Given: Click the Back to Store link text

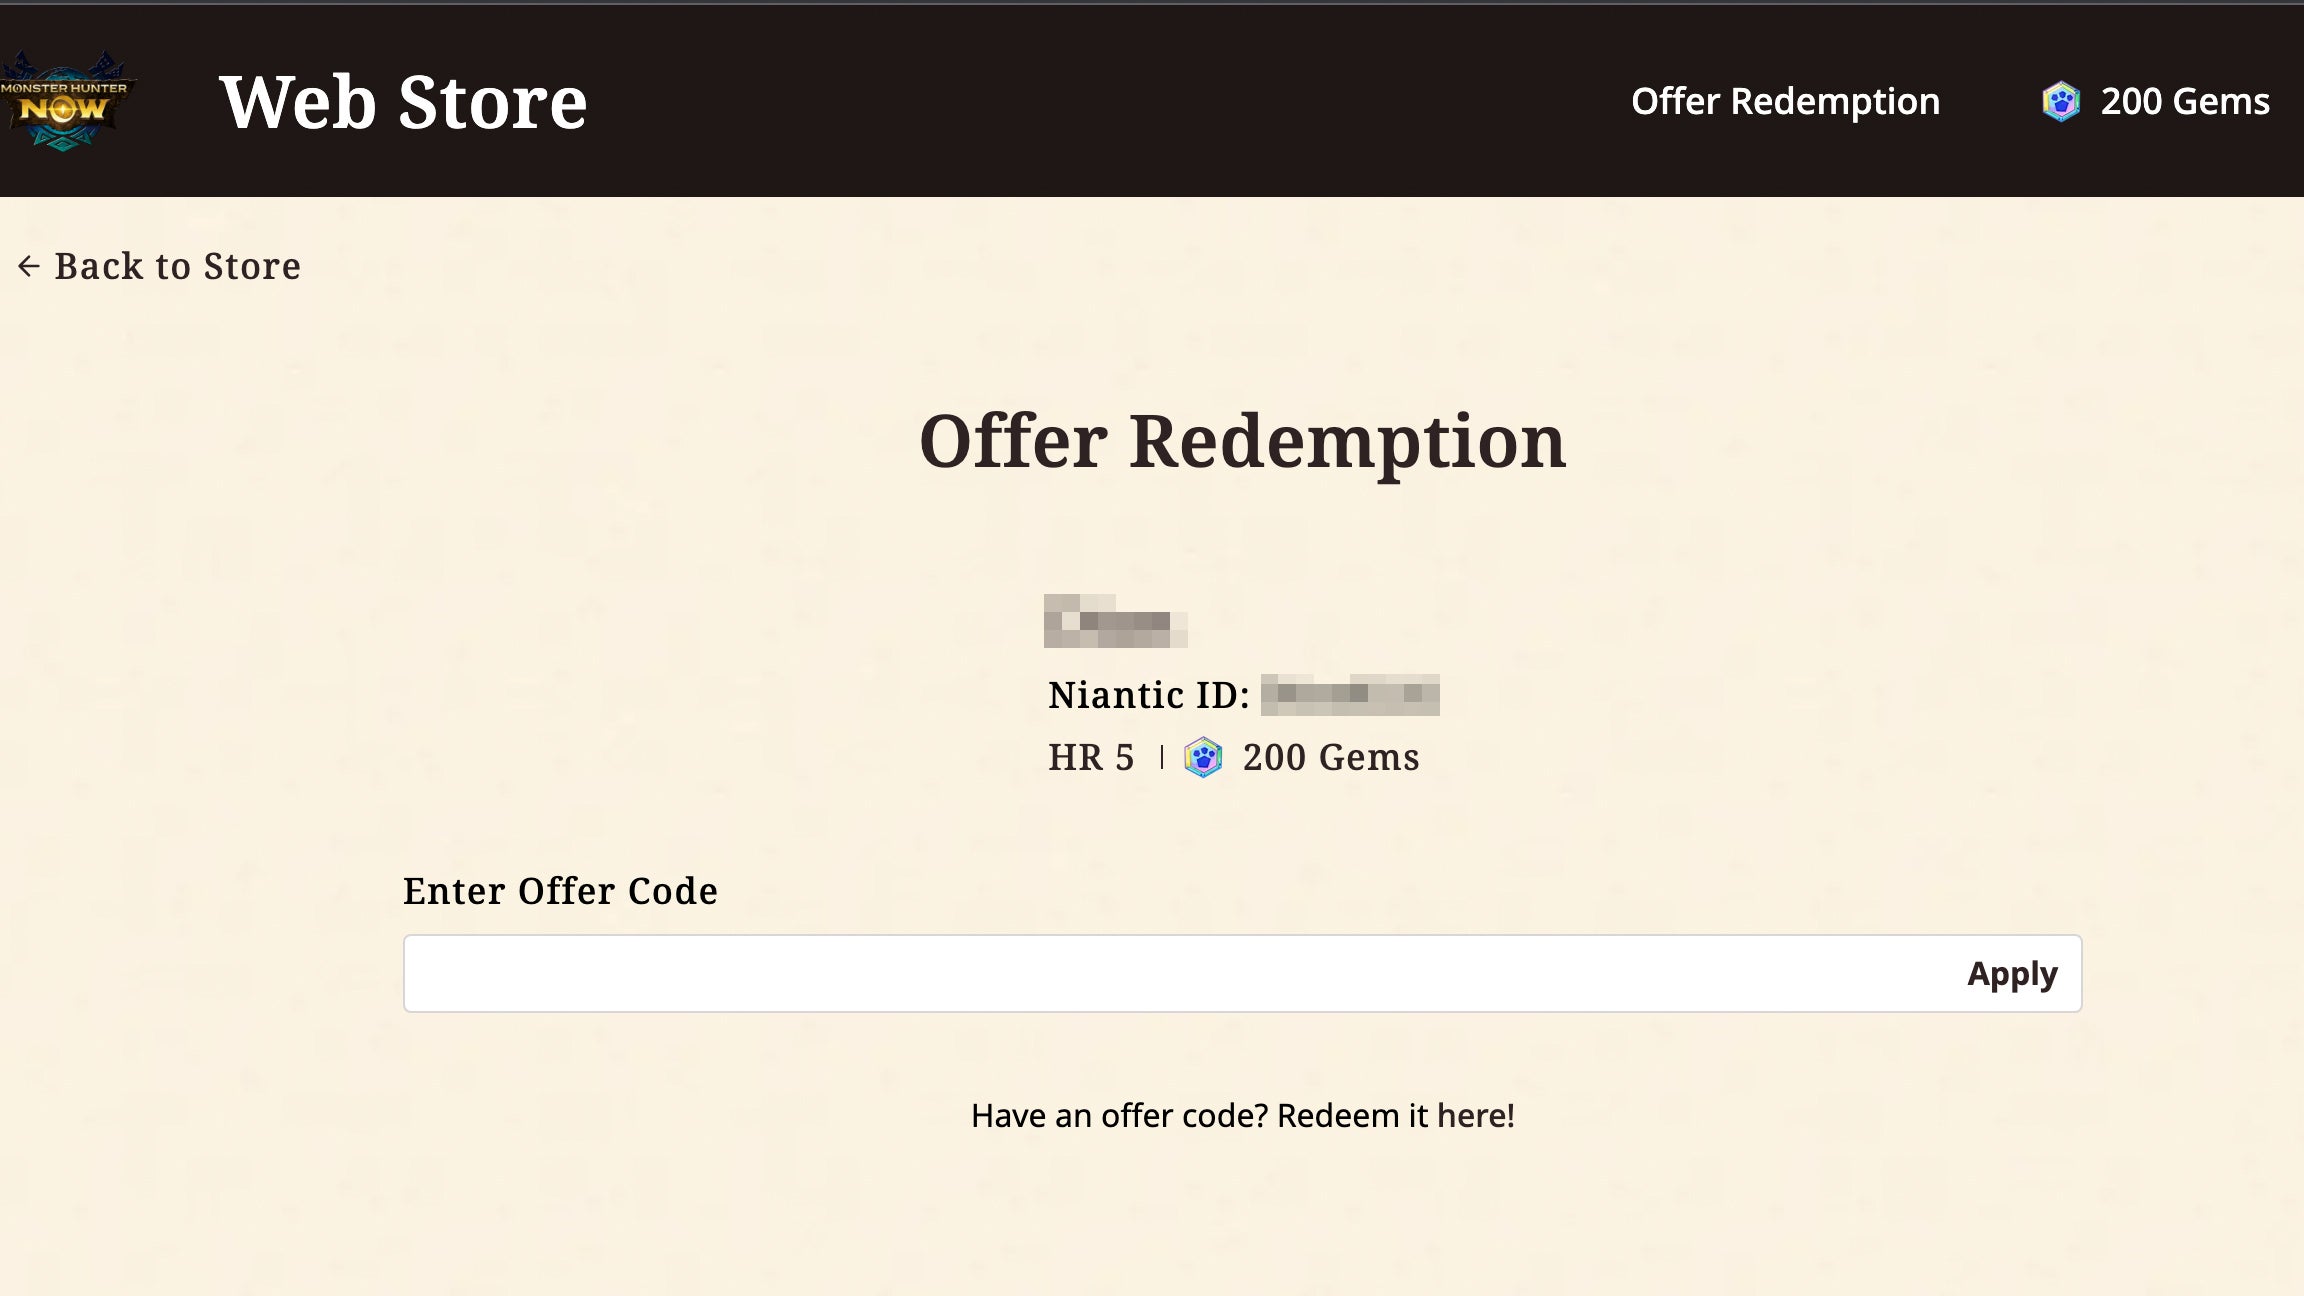Looking at the screenshot, I should [177, 266].
